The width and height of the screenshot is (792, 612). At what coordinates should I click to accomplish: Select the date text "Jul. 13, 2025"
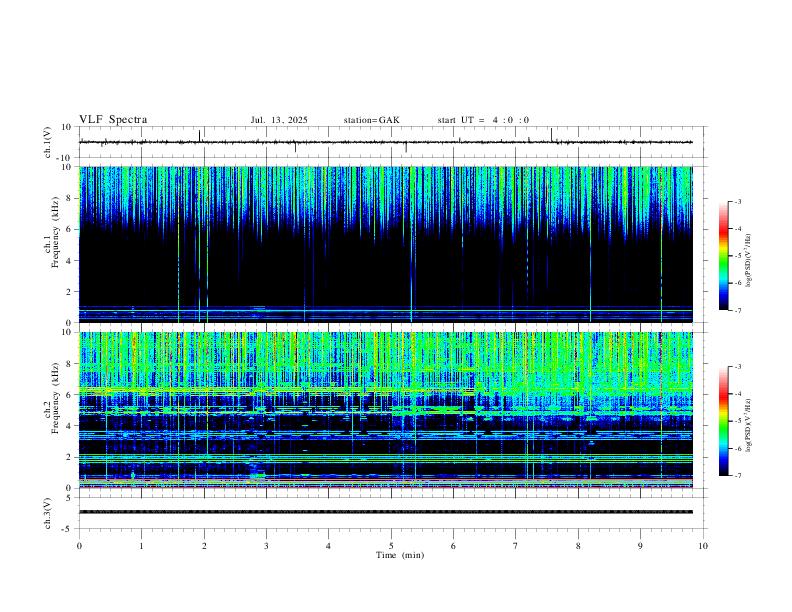pyautogui.click(x=279, y=120)
